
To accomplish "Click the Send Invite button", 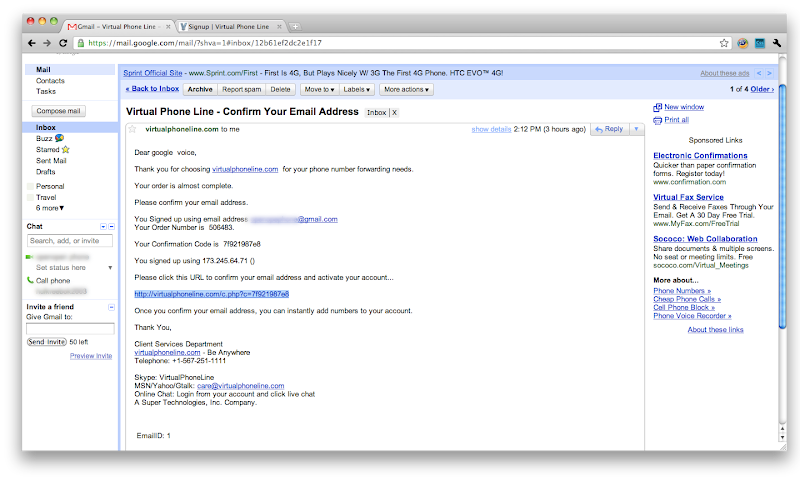I will point(47,342).
